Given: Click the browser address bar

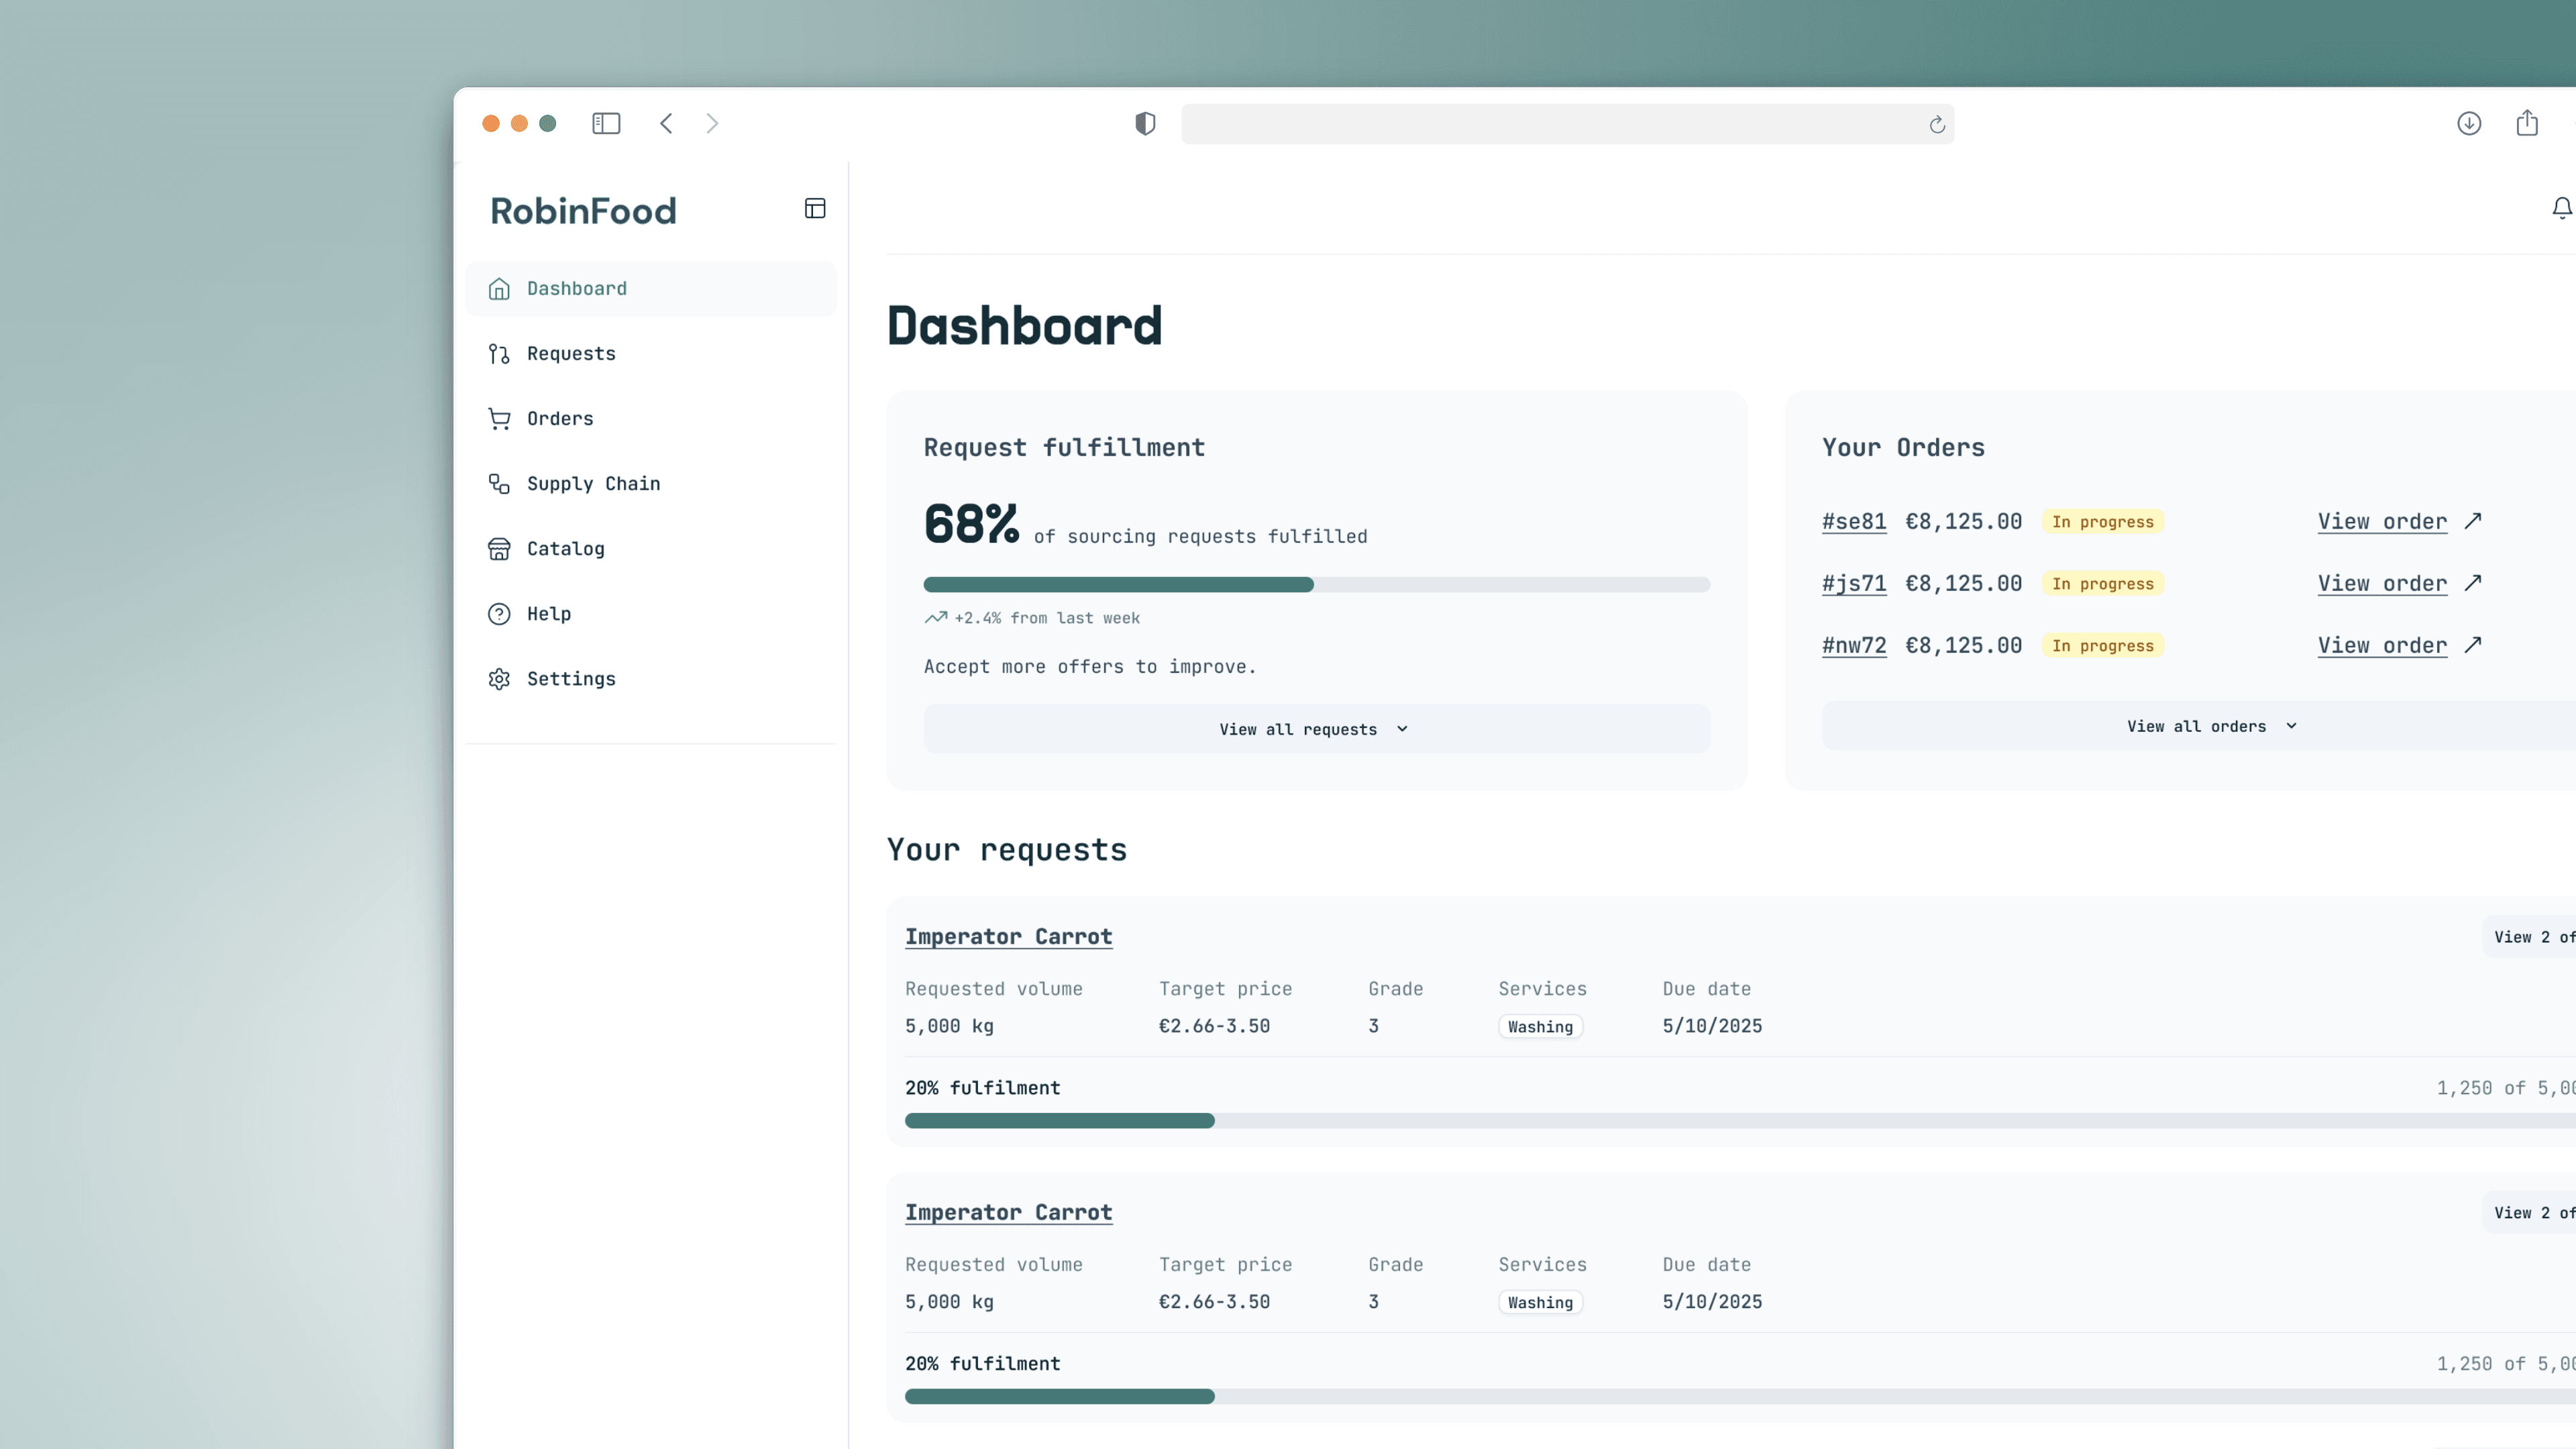Looking at the screenshot, I should click(x=1567, y=124).
